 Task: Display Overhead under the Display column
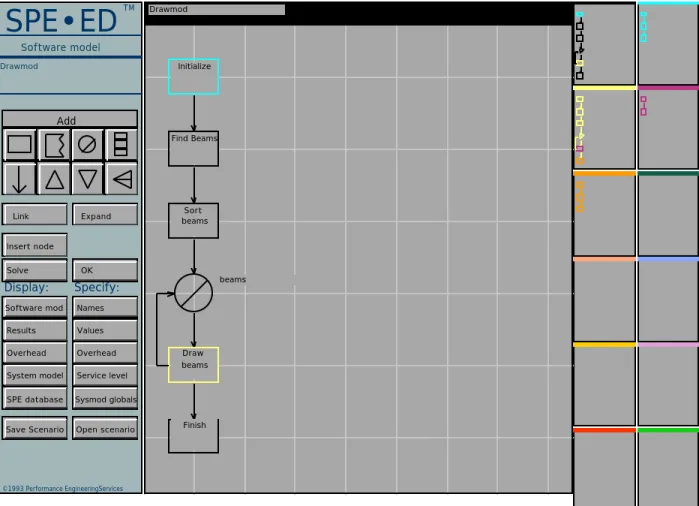[35, 353]
